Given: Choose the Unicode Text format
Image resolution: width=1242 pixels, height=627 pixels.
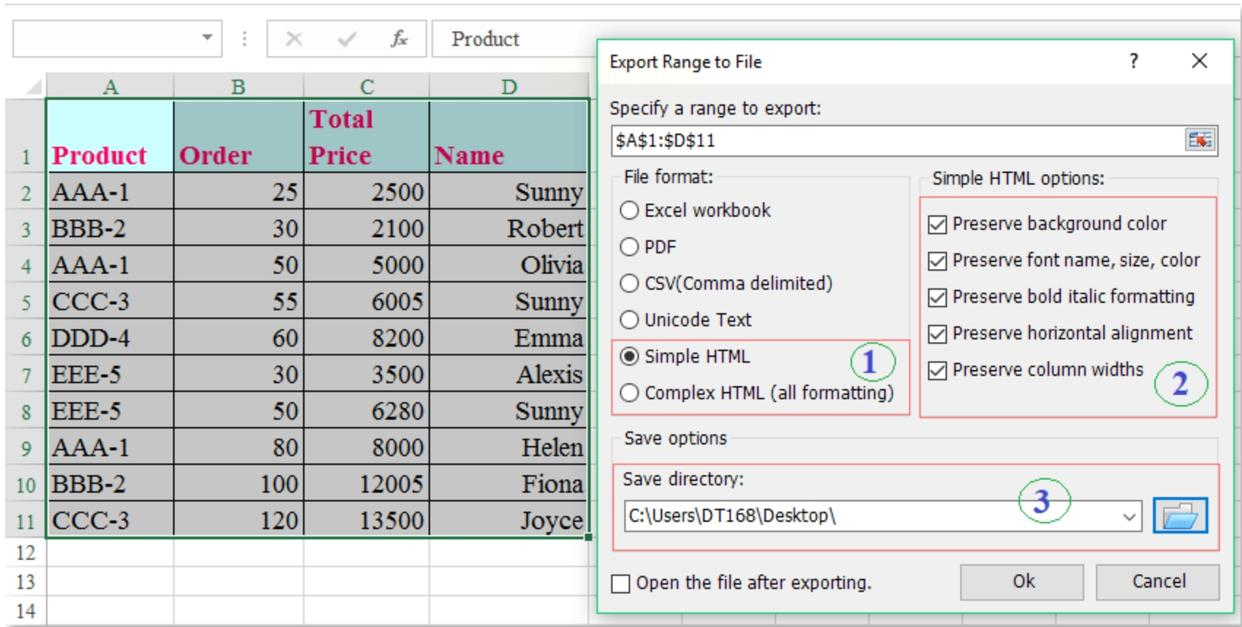Looking at the screenshot, I should click(686, 320).
